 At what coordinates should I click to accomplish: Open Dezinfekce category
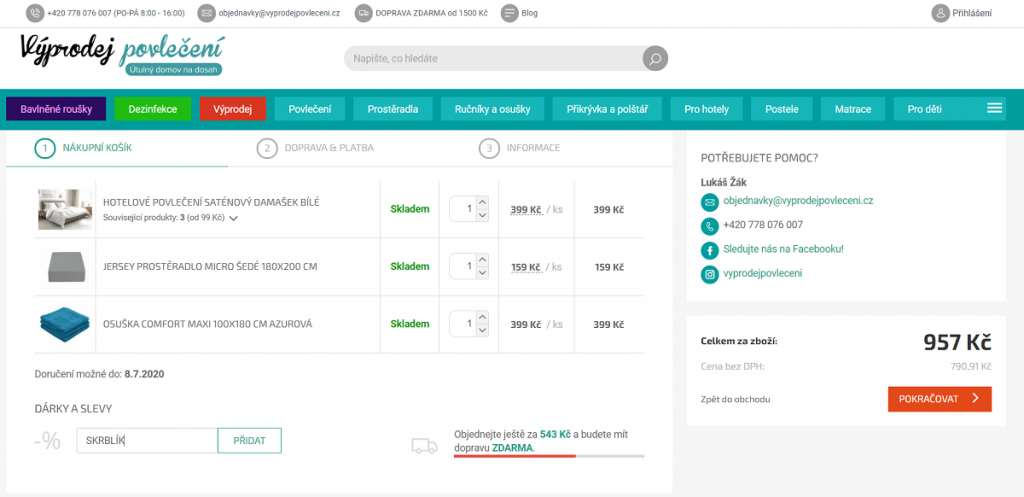pyautogui.click(x=153, y=109)
